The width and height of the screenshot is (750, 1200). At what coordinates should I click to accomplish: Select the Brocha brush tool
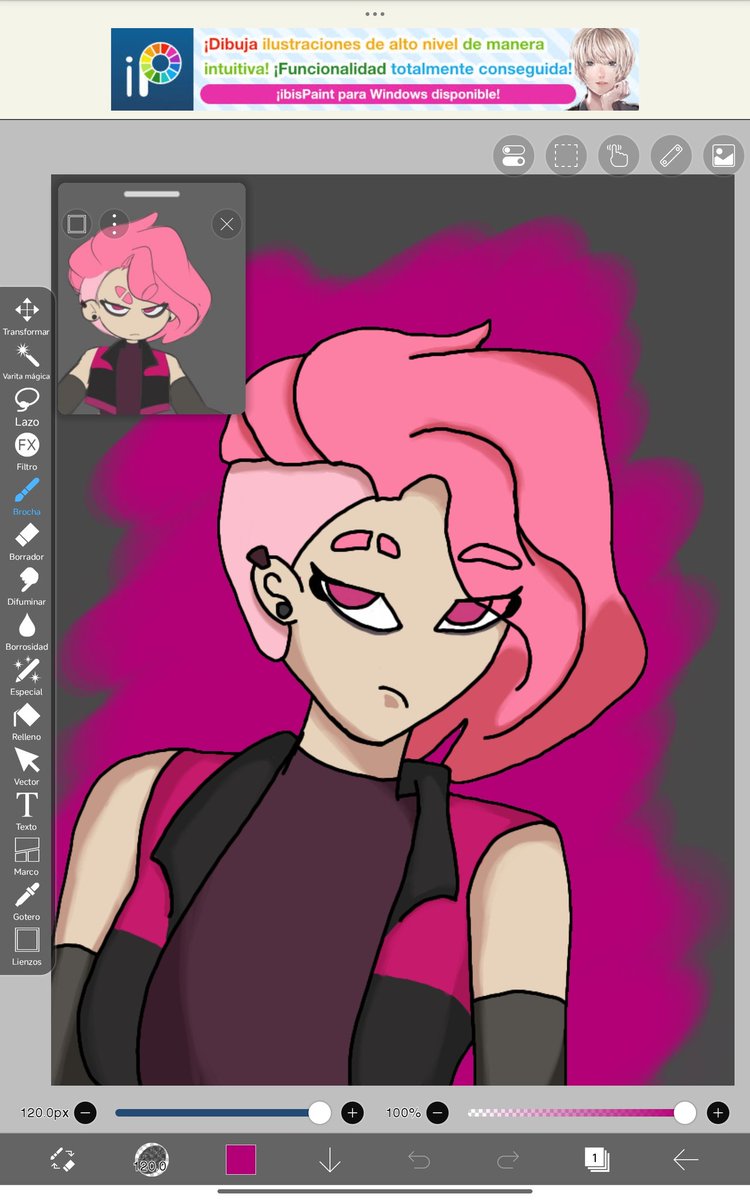[26, 496]
